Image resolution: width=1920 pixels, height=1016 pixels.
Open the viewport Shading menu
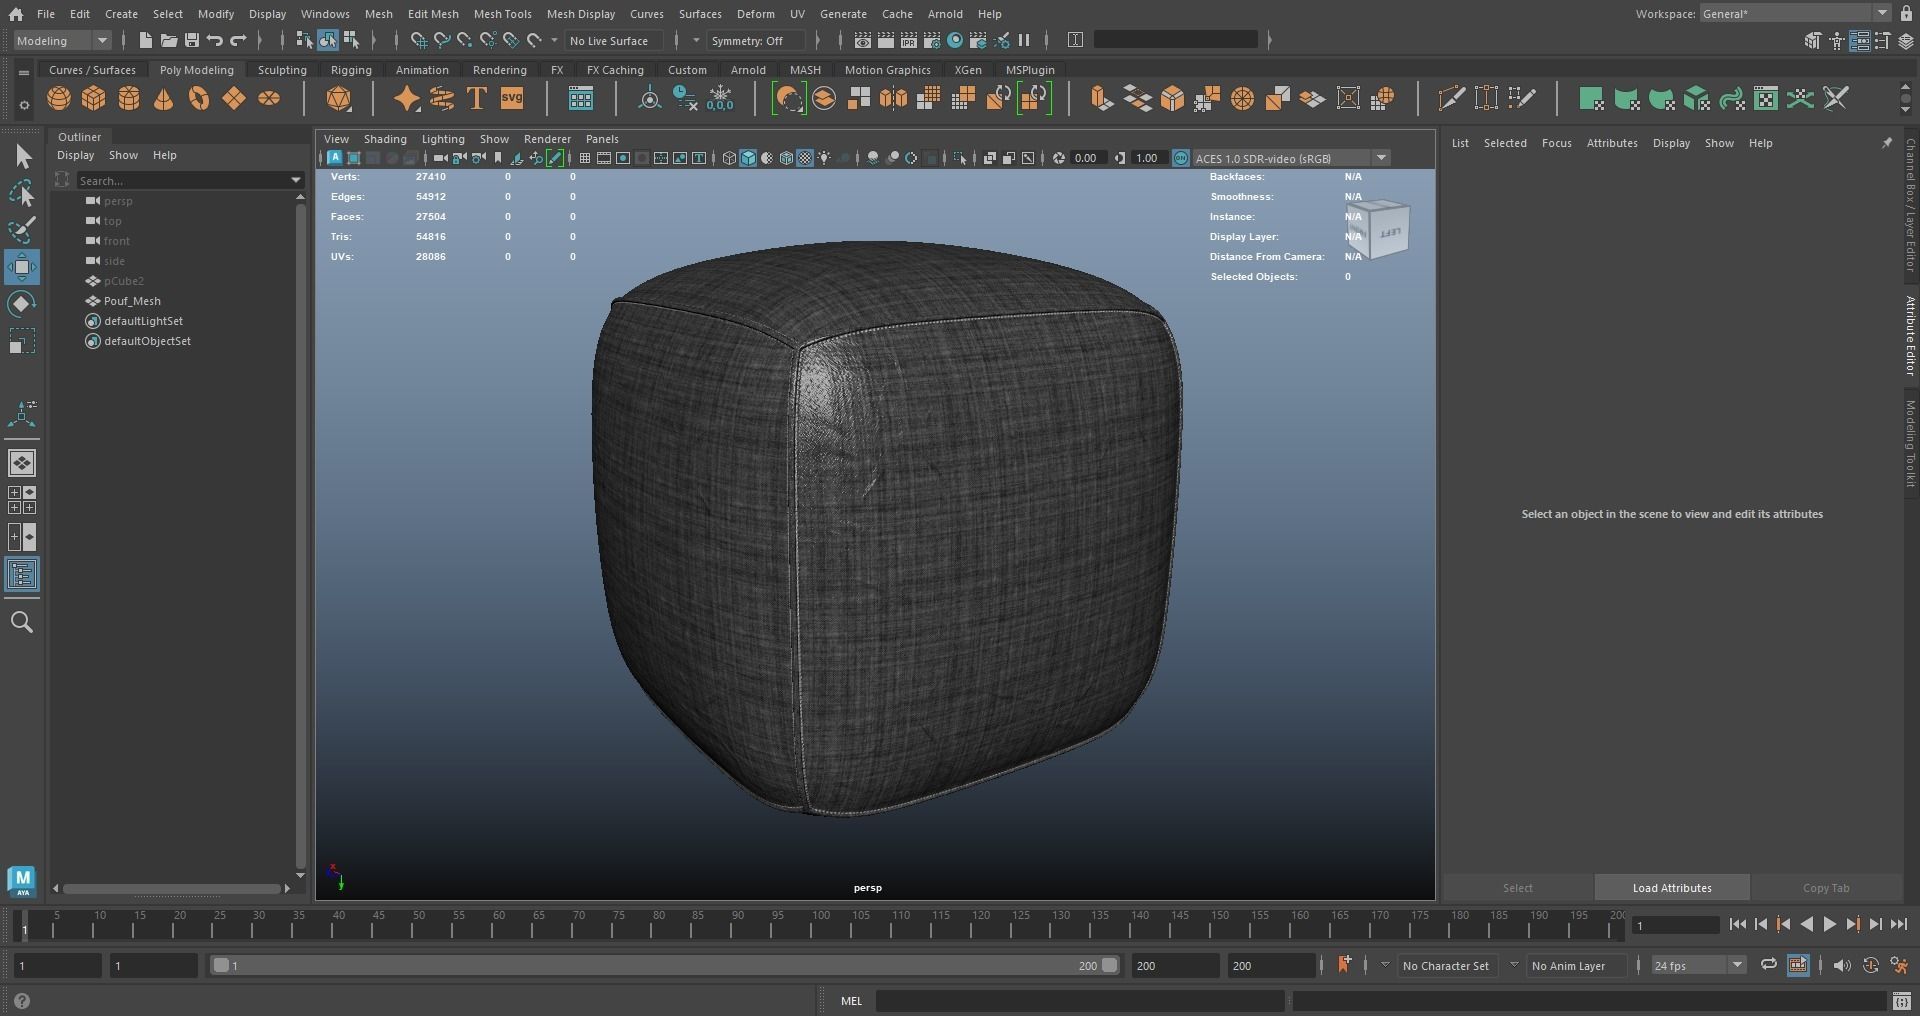pos(385,139)
